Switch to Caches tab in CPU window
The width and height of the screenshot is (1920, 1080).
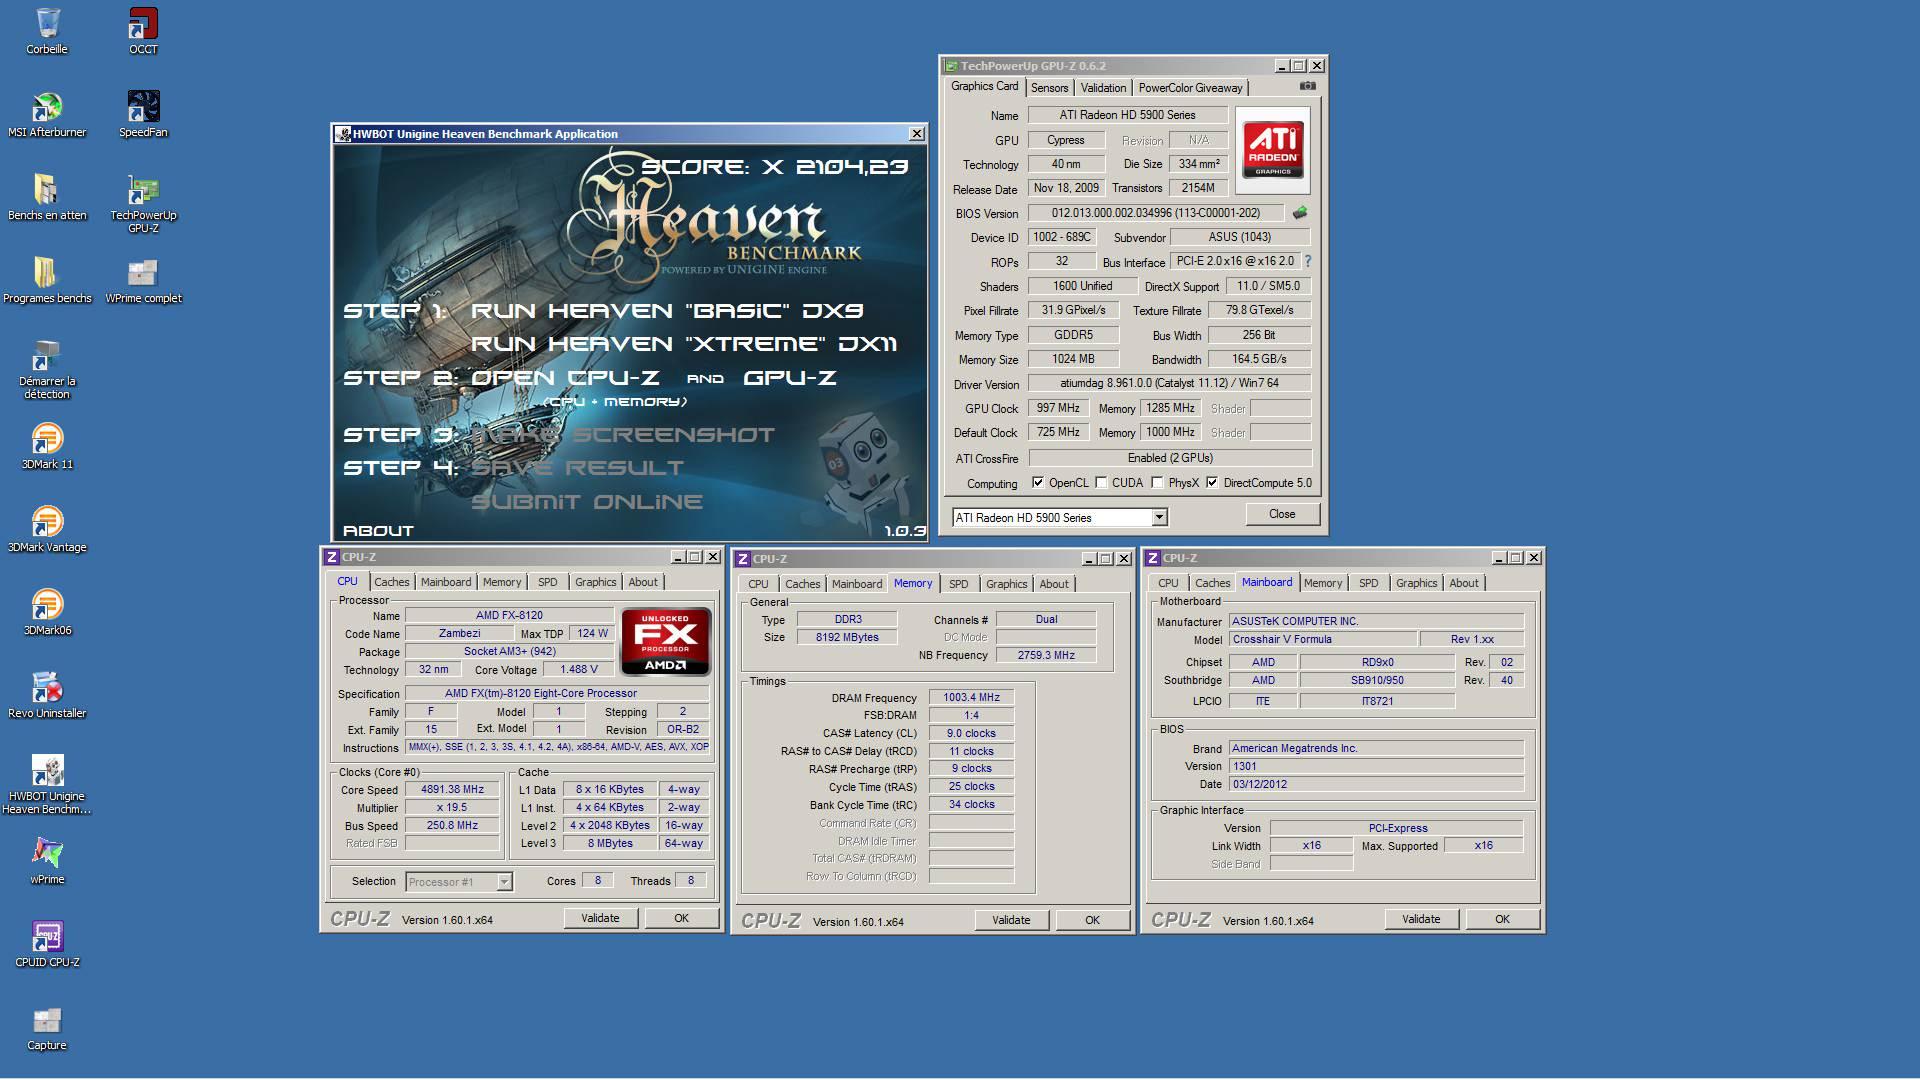[392, 582]
